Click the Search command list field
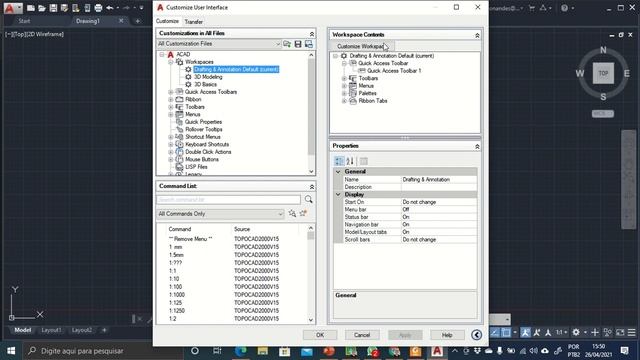 229,200
